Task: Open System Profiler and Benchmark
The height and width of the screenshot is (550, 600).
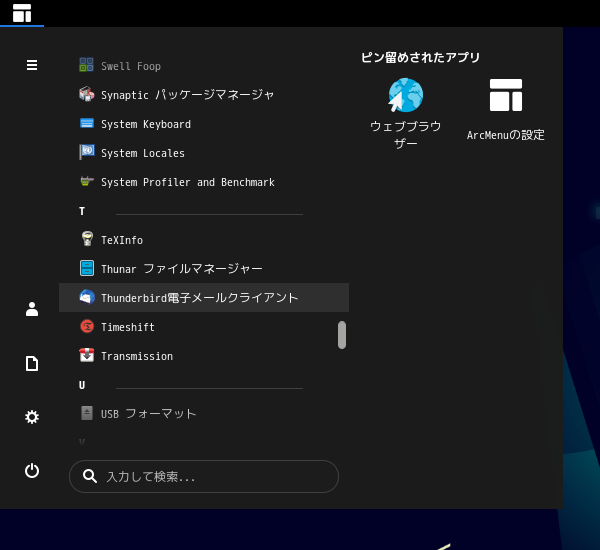Action: 204,182
